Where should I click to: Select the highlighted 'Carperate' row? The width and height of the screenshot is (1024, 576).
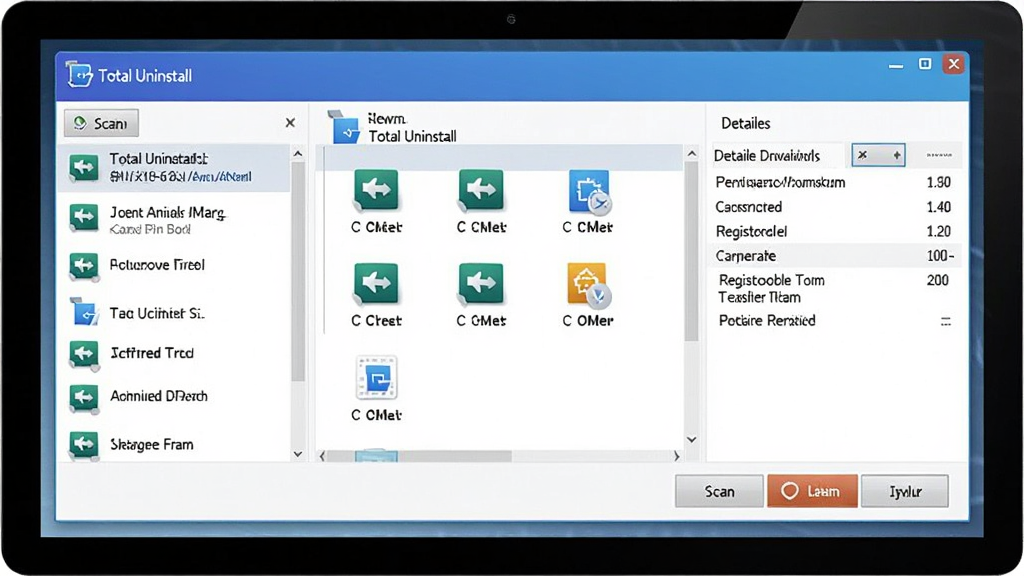[x=835, y=255]
